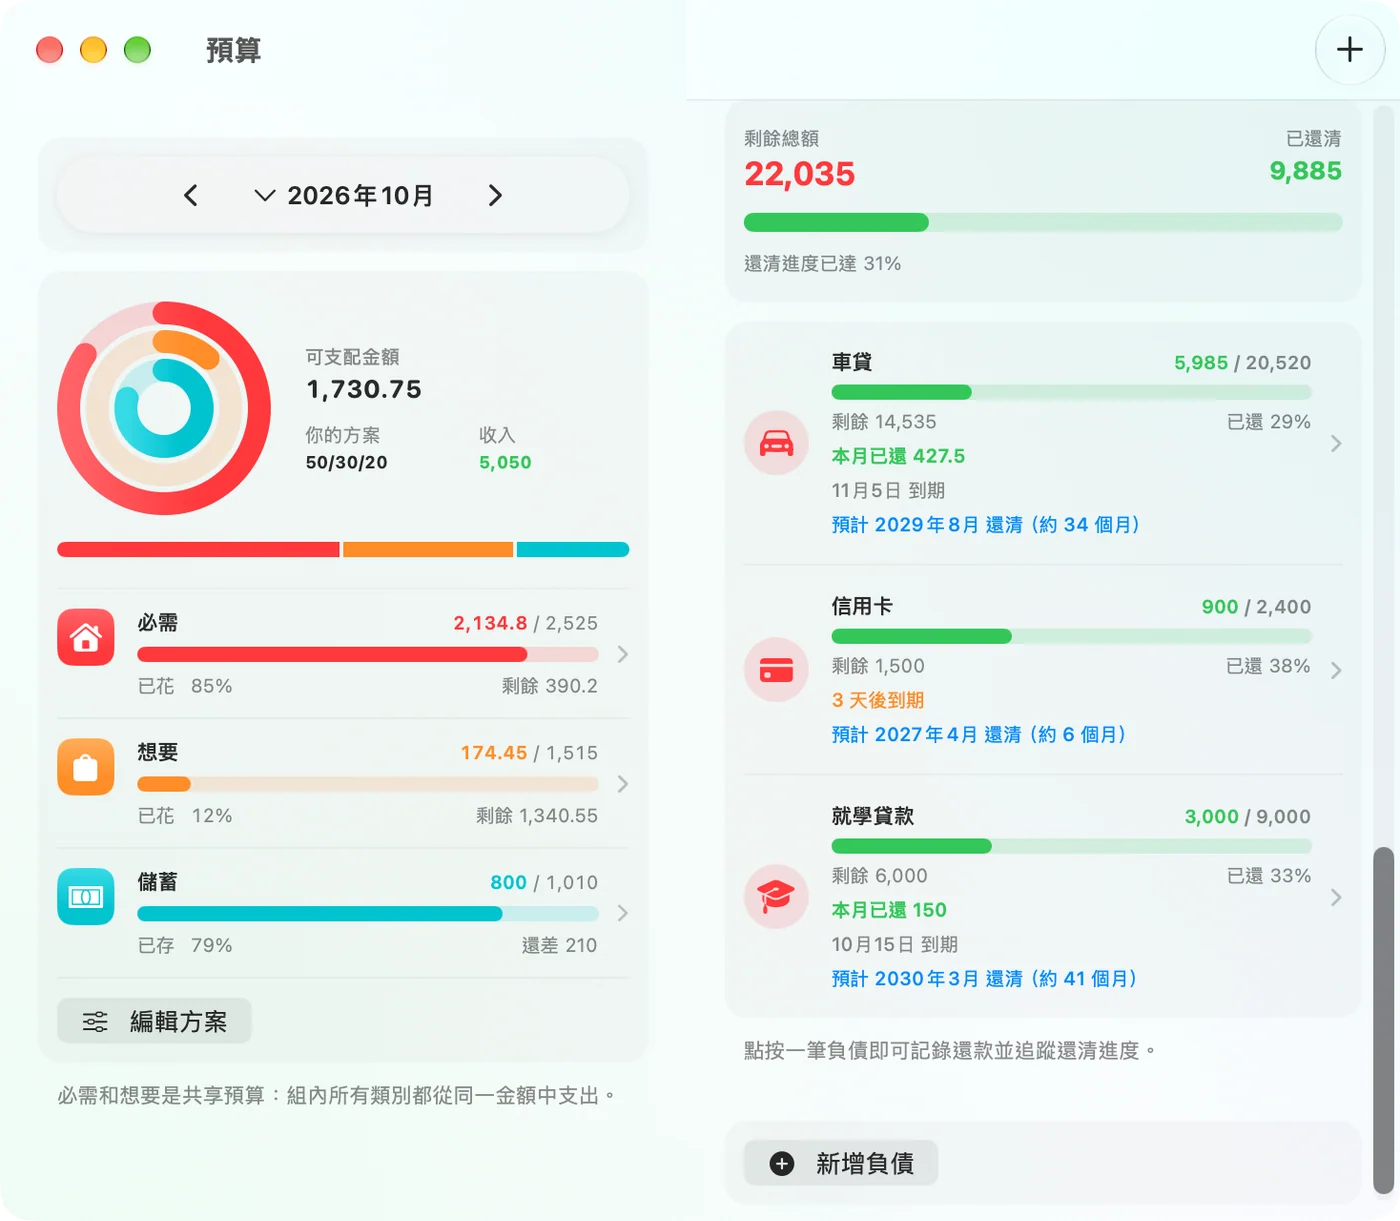The height and width of the screenshot is (1221, 1400).
Task: Click the 本月已還 427.5 text
Action: (x=898, y=456)
